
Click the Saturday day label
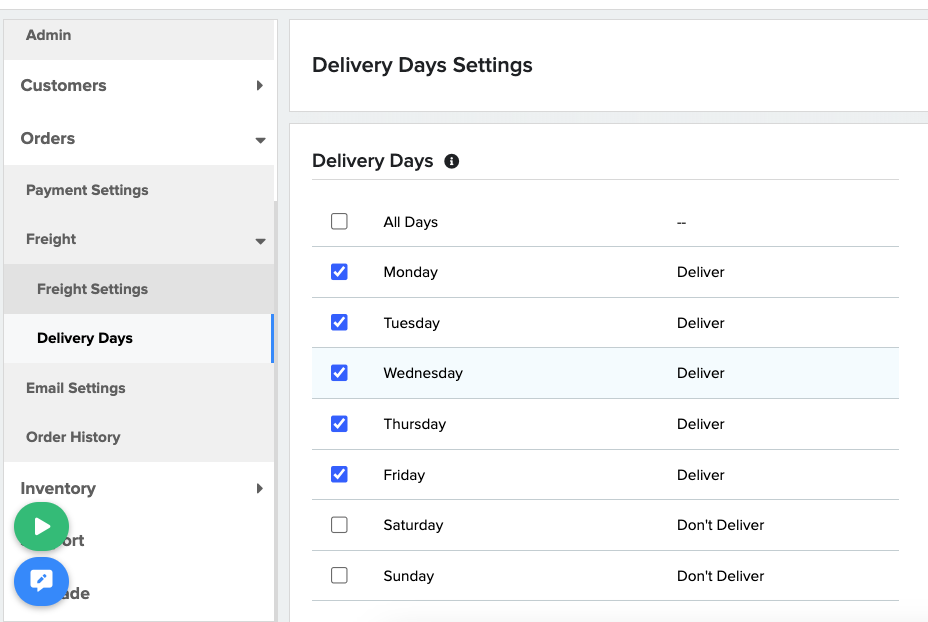click(413, 525)
